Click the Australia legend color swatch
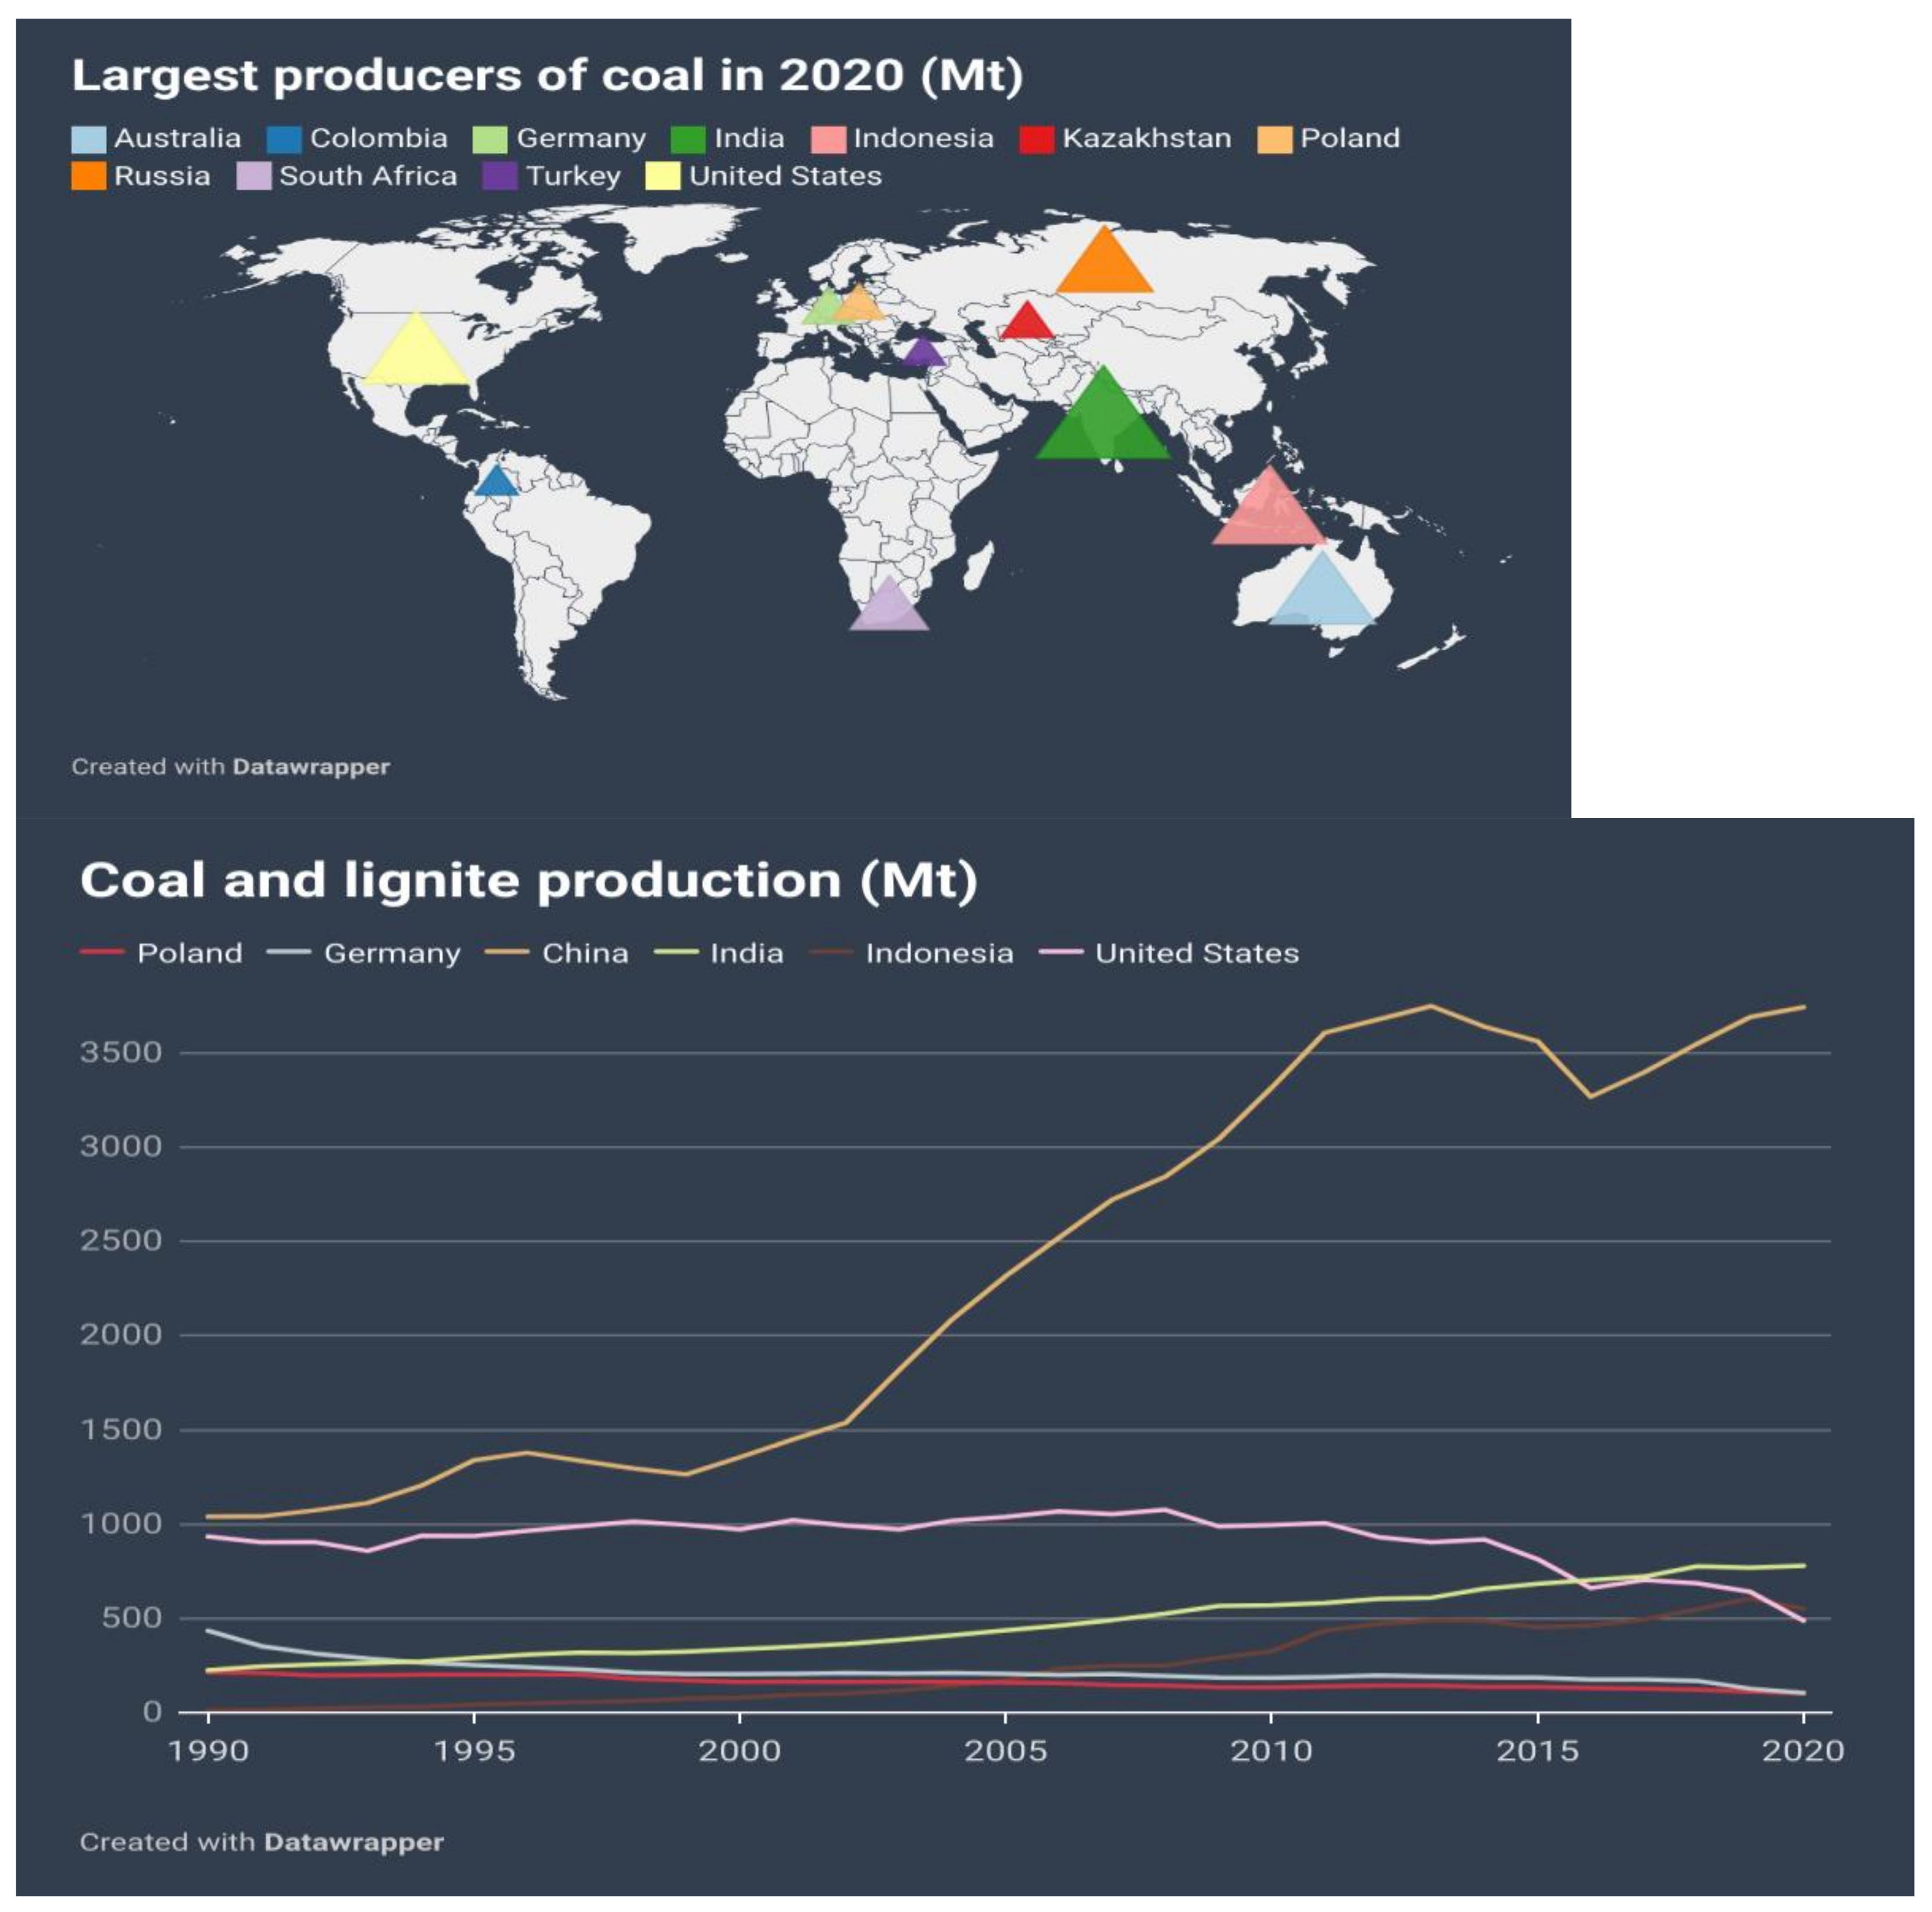The image size is (1932, 1912). pos(88,139)
